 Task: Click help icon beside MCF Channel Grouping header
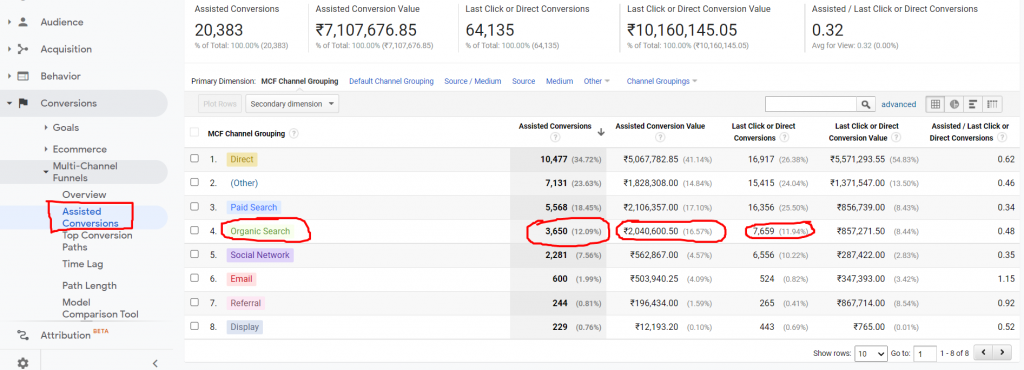pyautogui.click(x=294, y=133)
